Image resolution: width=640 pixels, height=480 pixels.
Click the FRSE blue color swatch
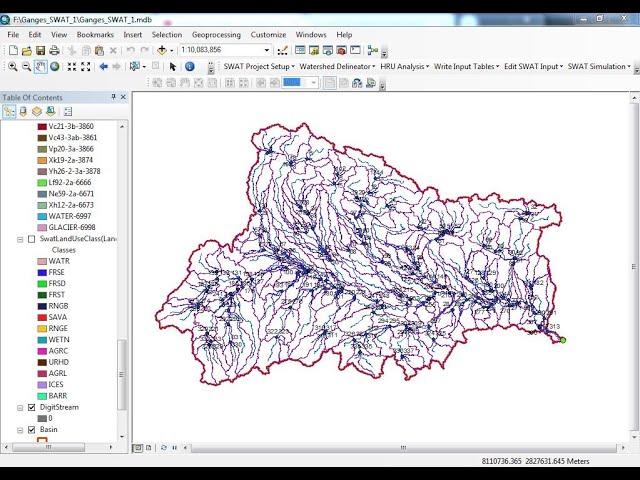[x=42, y=273]
